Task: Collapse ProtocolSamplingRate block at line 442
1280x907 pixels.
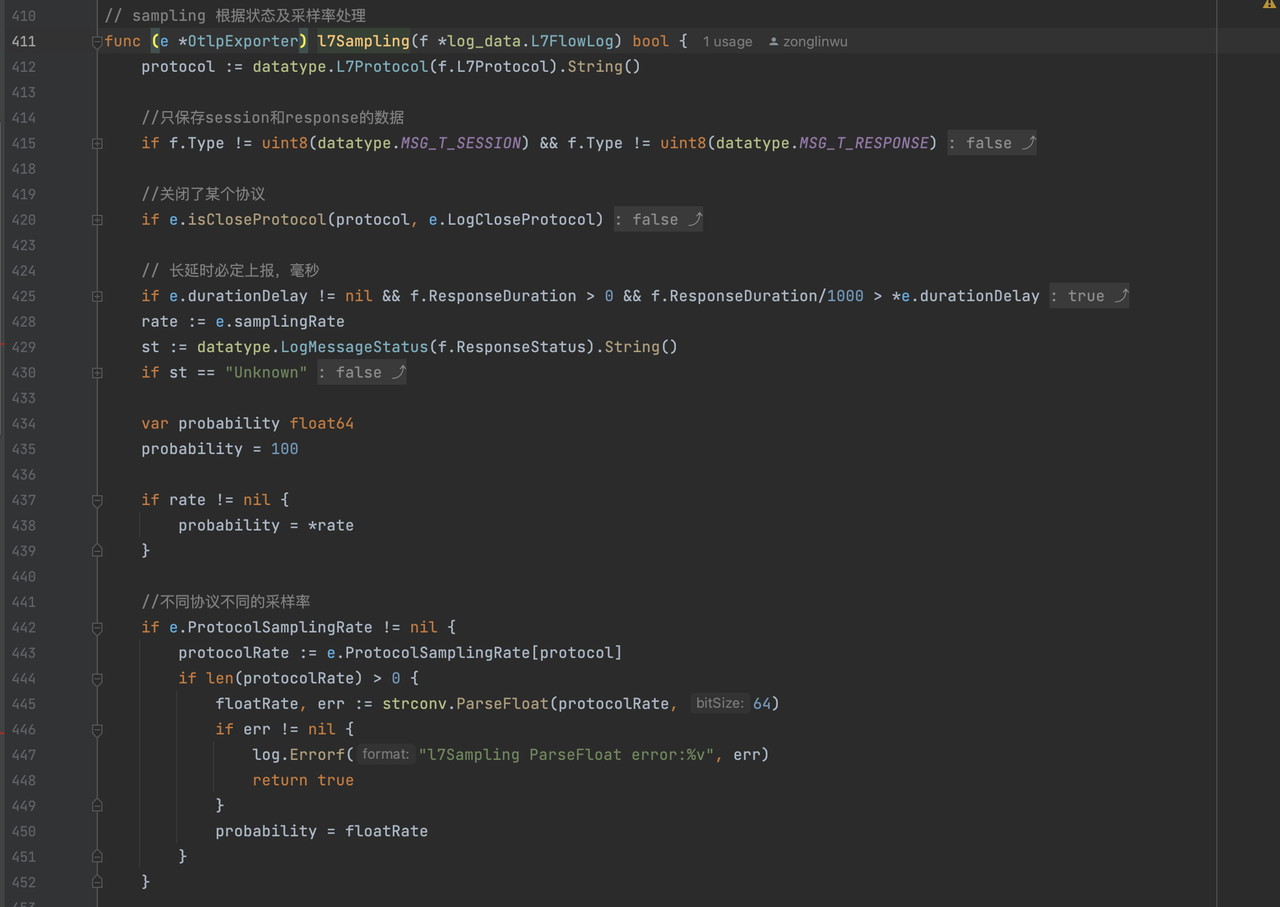Action: pyautogui.click(x=97, y=628)
